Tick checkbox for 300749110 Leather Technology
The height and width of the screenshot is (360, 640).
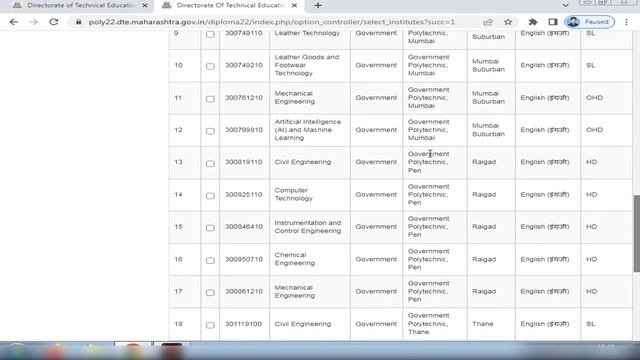210,34
